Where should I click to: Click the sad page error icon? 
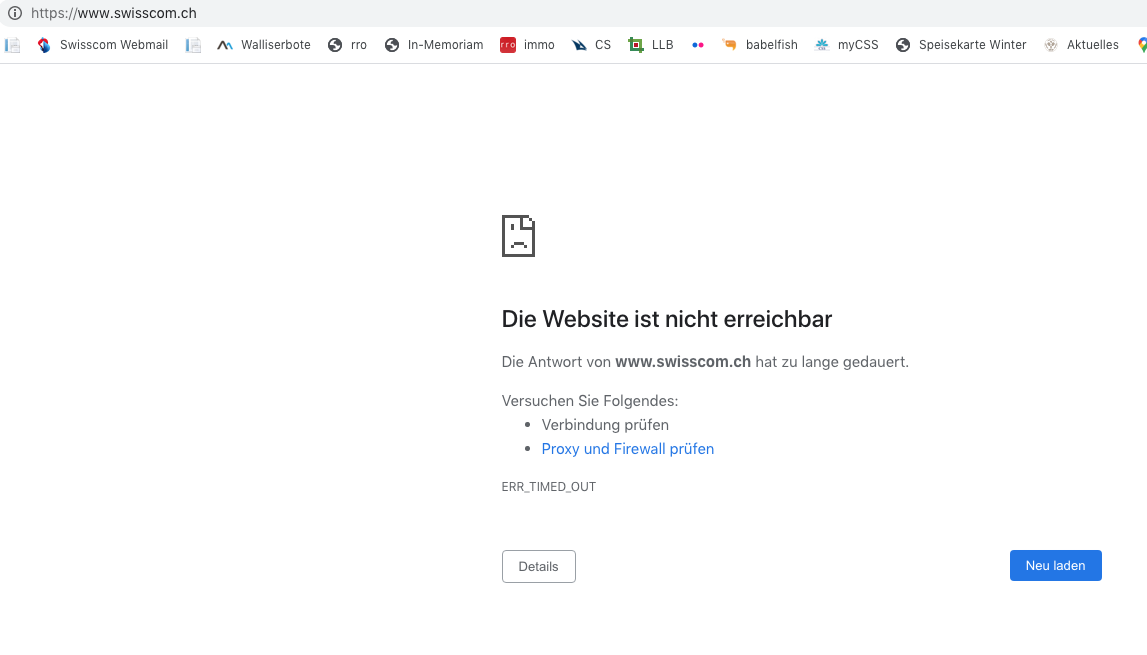tap(518, 236)
